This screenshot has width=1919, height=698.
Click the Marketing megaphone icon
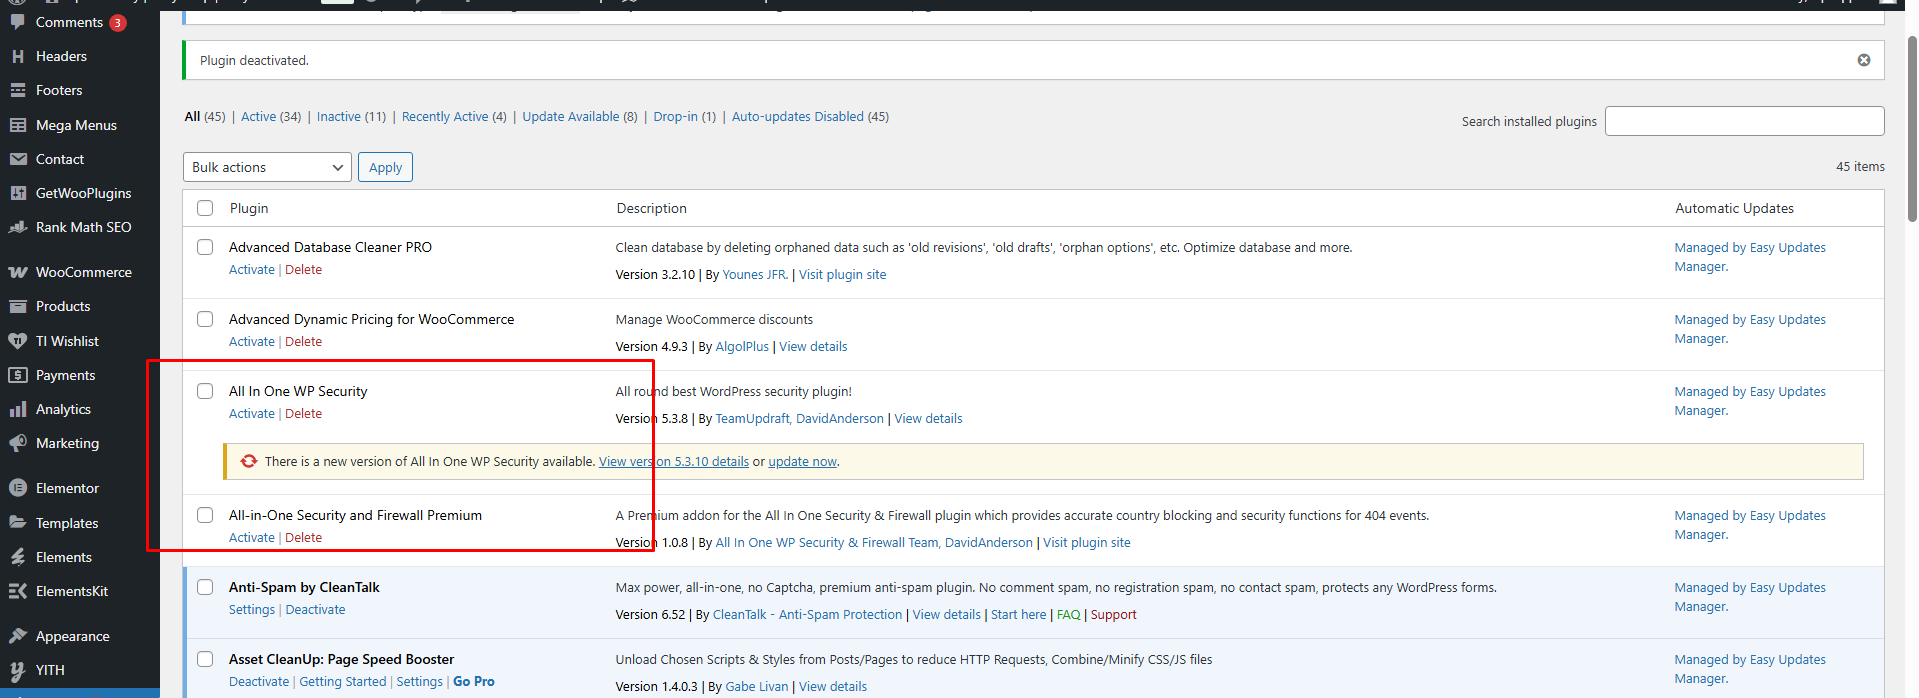pyautogui.click(x=18, y=443)
